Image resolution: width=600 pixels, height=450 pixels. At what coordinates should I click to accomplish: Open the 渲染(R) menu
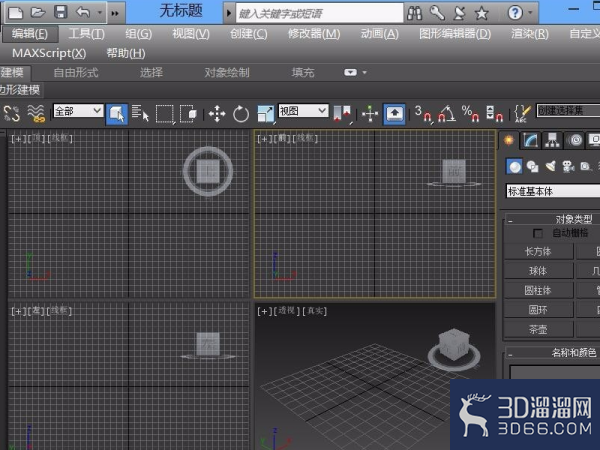point(530,34)
